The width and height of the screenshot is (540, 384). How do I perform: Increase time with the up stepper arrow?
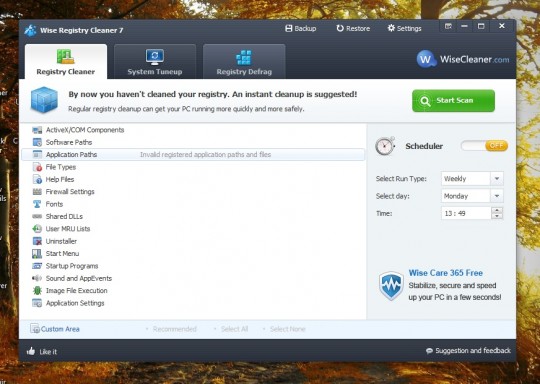click(x=497, y=210)
